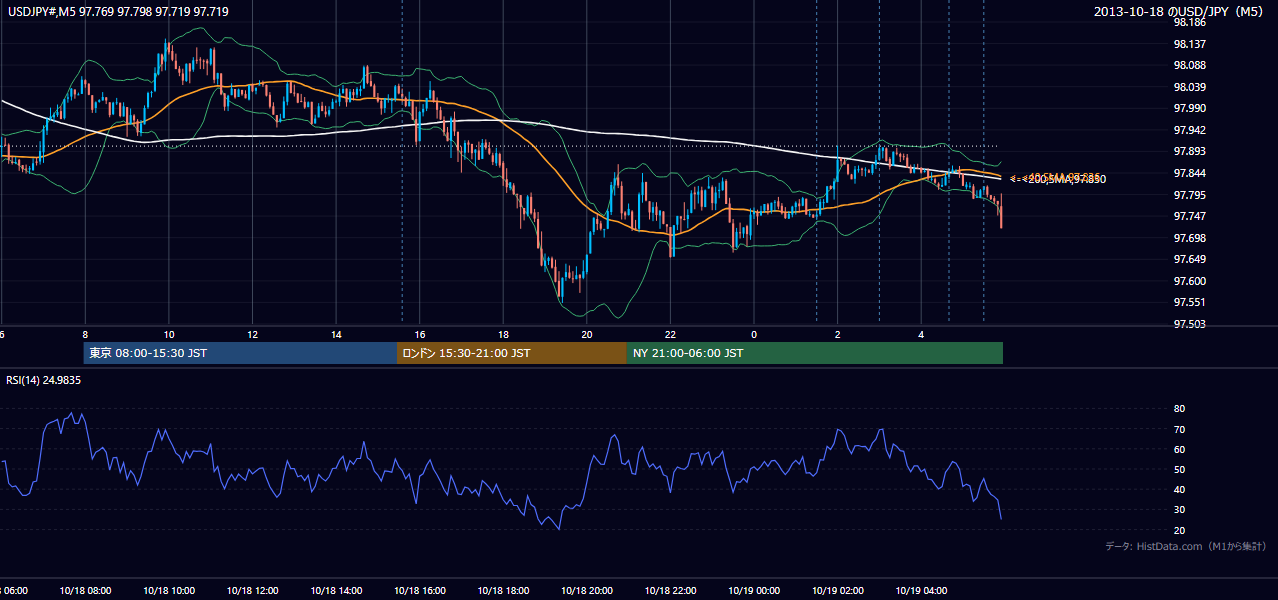Click bottom time label 10/18 20:00
Viewport: 1278px width, 600px height.
tap(586, 590)
